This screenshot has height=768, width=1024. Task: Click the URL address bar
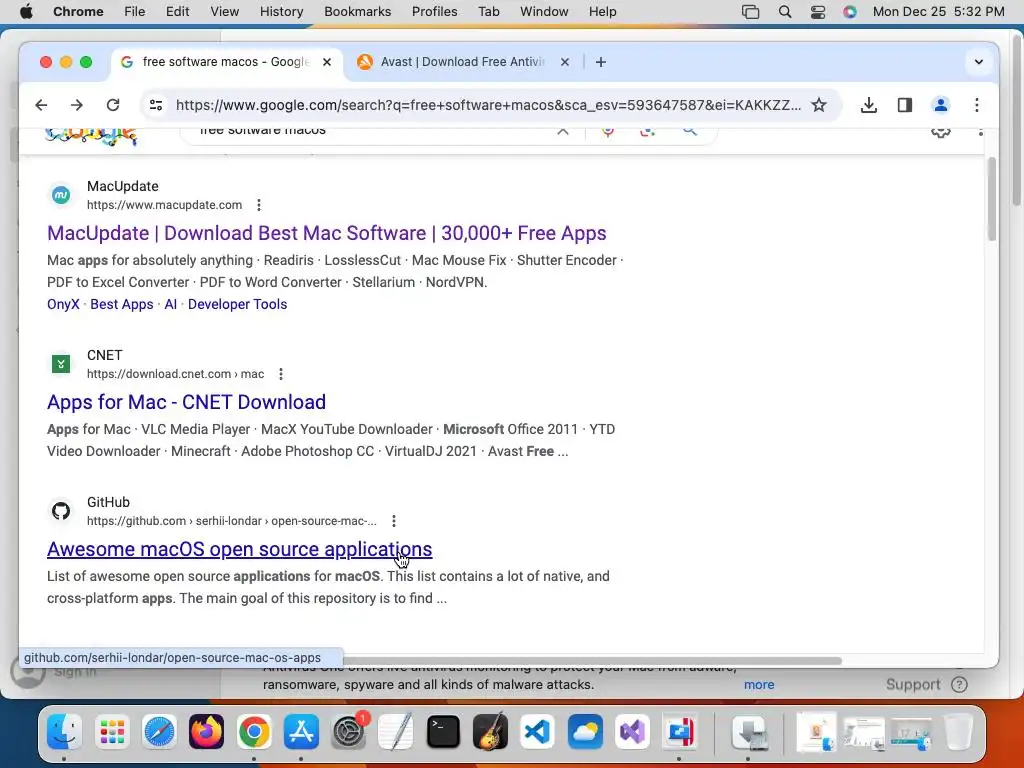point(488,105)
